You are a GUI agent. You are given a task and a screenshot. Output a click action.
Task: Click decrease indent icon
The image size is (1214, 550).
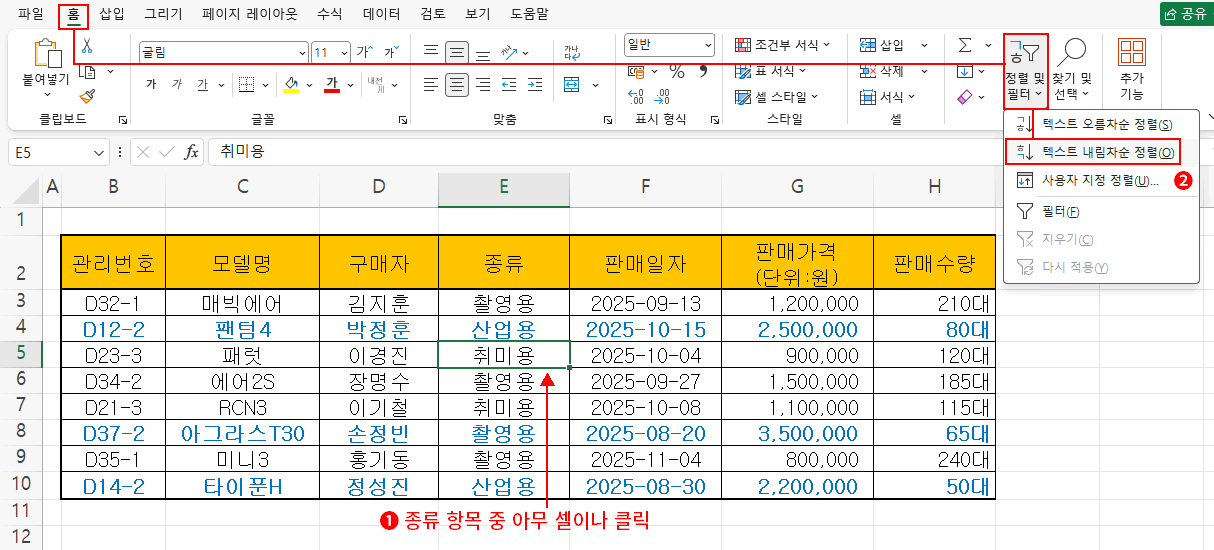tap(509, 84)
